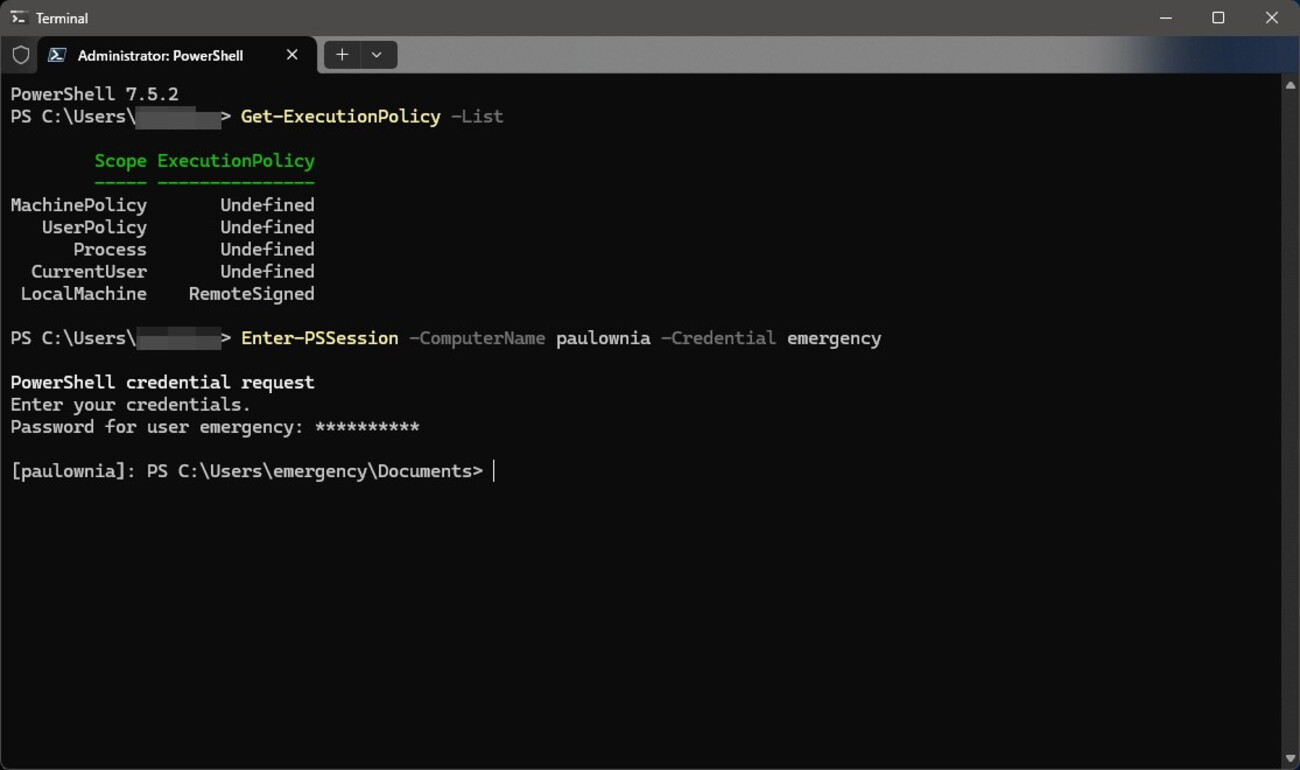Click the paulownia computer name argument
The width and height of the screenshot is (1300, 770).
tap(603, 338)
